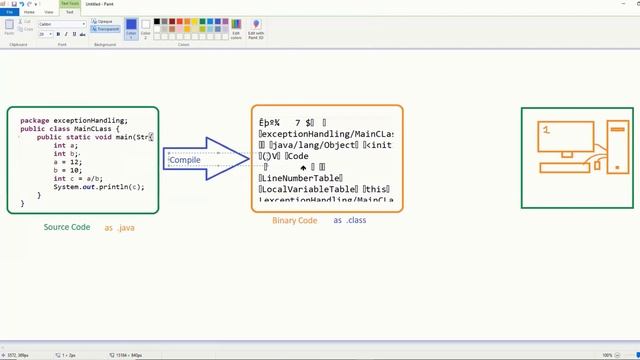Open the Edit colors dialog
This screenshot has height=360, width=640.
(236, 29)
